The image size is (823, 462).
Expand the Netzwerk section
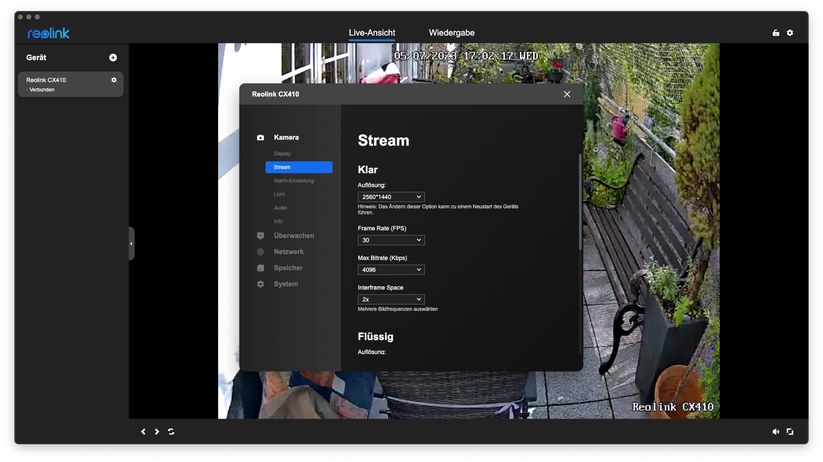289,252
